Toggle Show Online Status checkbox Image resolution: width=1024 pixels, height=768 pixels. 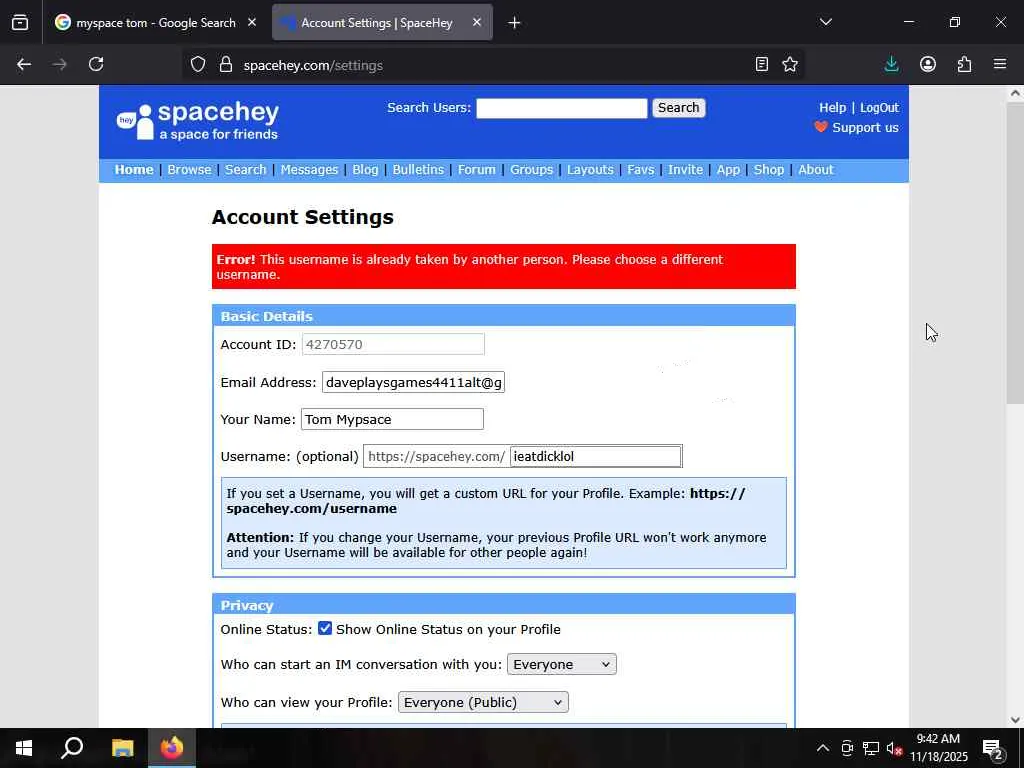325,628
